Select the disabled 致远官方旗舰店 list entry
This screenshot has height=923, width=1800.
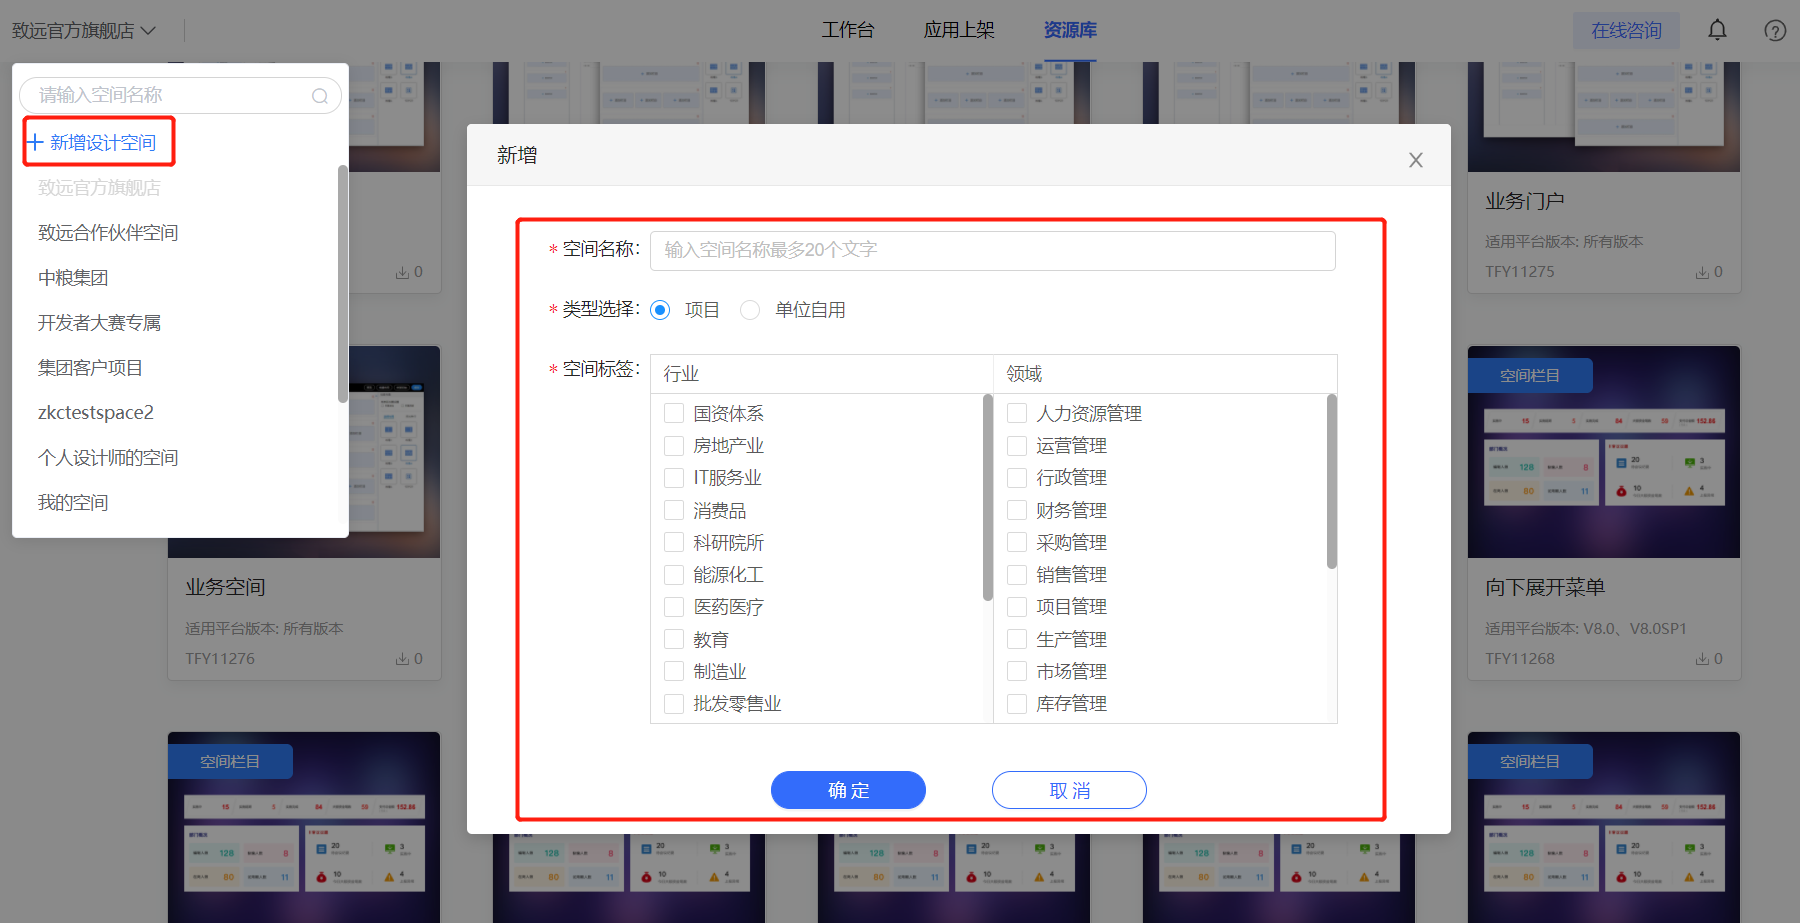[99, 188]
